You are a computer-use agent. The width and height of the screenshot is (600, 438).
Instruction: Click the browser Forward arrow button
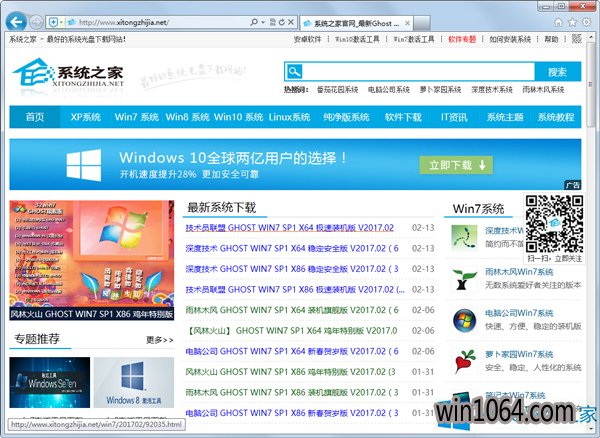click(36, 22)
